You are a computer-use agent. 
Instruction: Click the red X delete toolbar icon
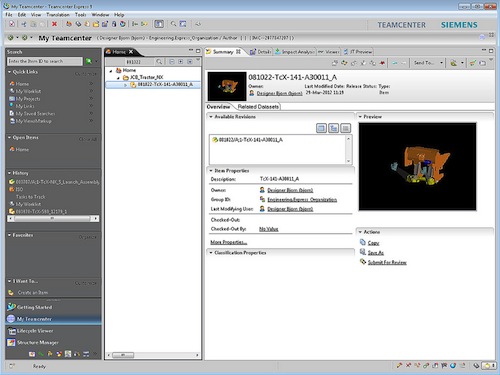[x=54, y=24]
